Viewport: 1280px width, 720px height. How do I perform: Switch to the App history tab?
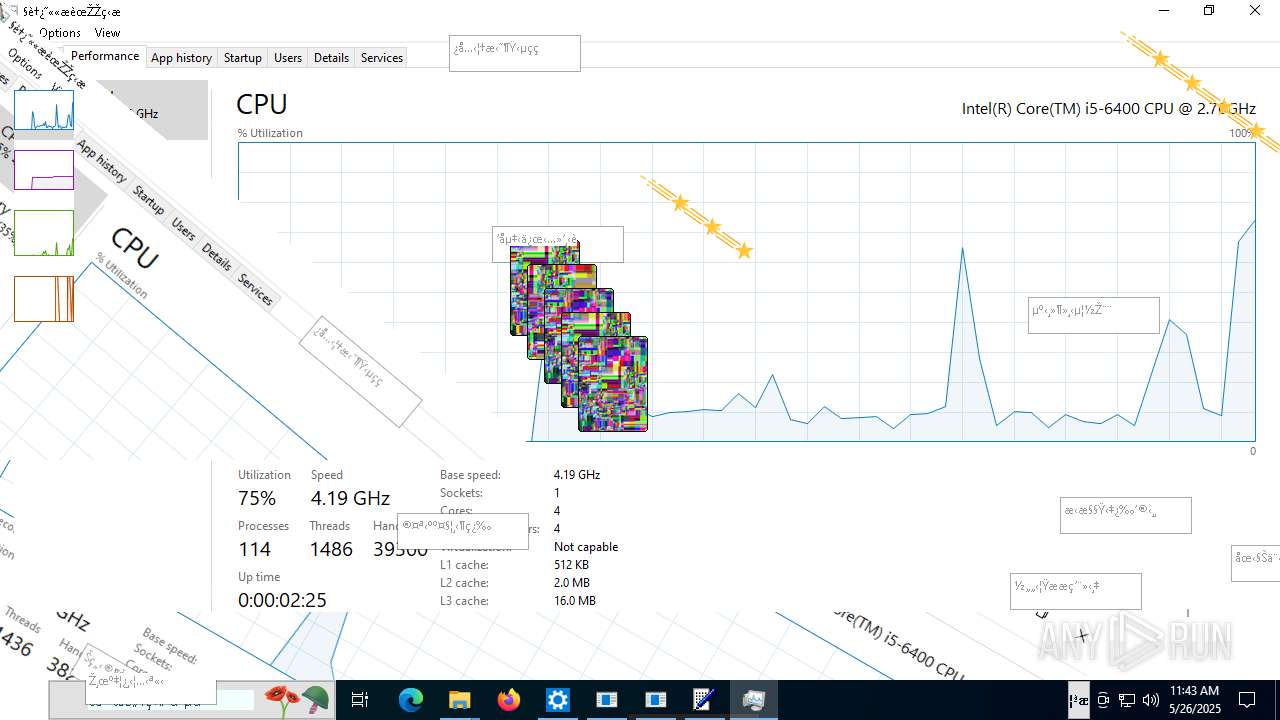(181, 58)
